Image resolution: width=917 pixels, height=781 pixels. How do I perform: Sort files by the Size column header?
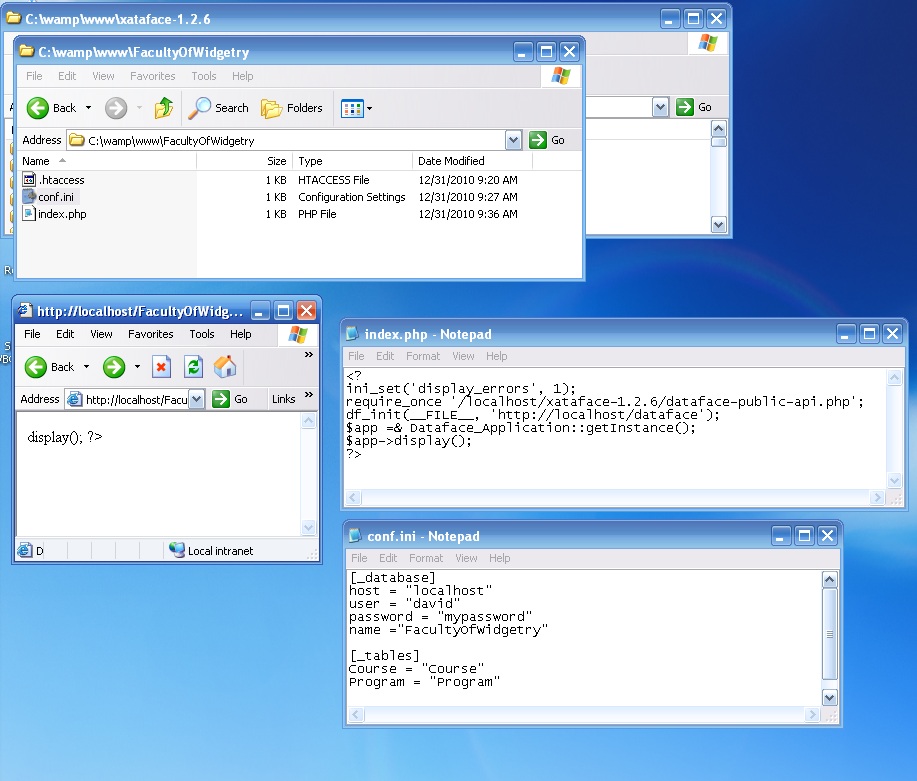(x=244, y=161)
